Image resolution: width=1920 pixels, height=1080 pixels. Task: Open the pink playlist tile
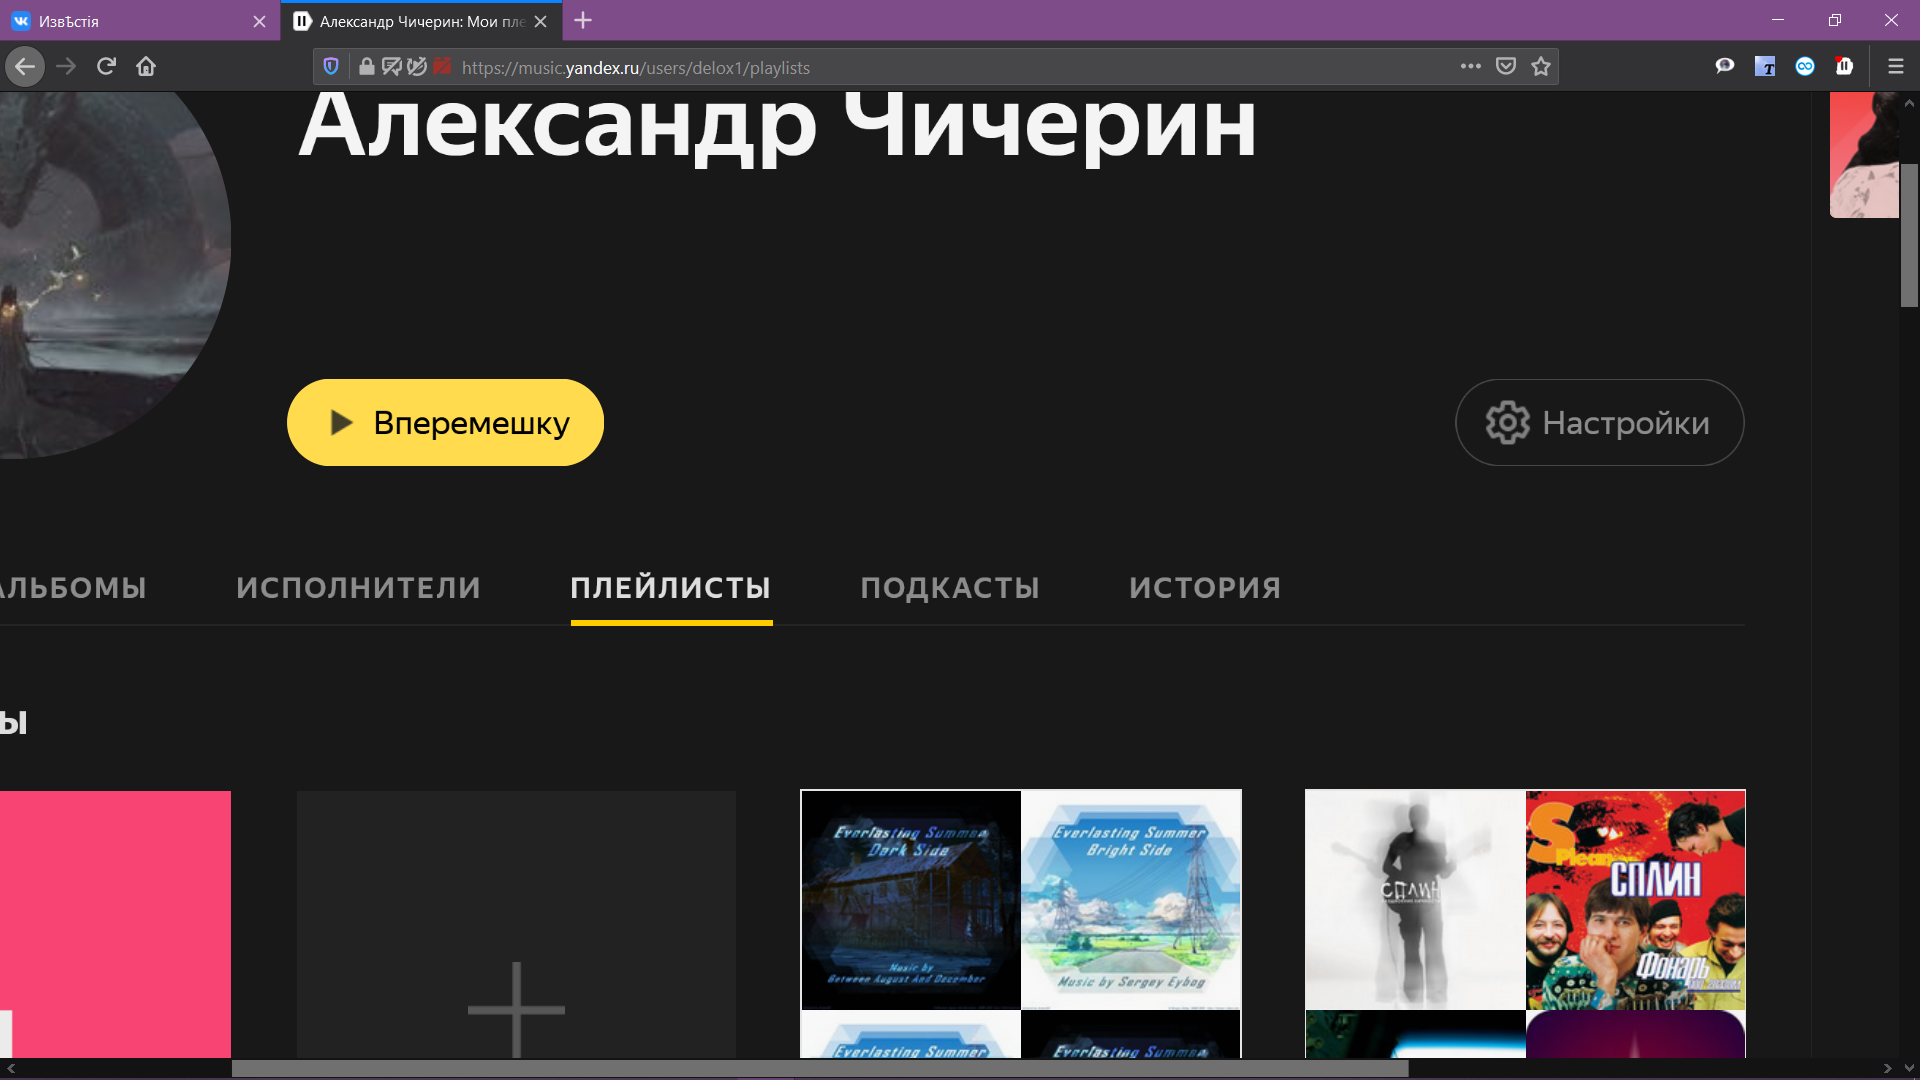115,925
